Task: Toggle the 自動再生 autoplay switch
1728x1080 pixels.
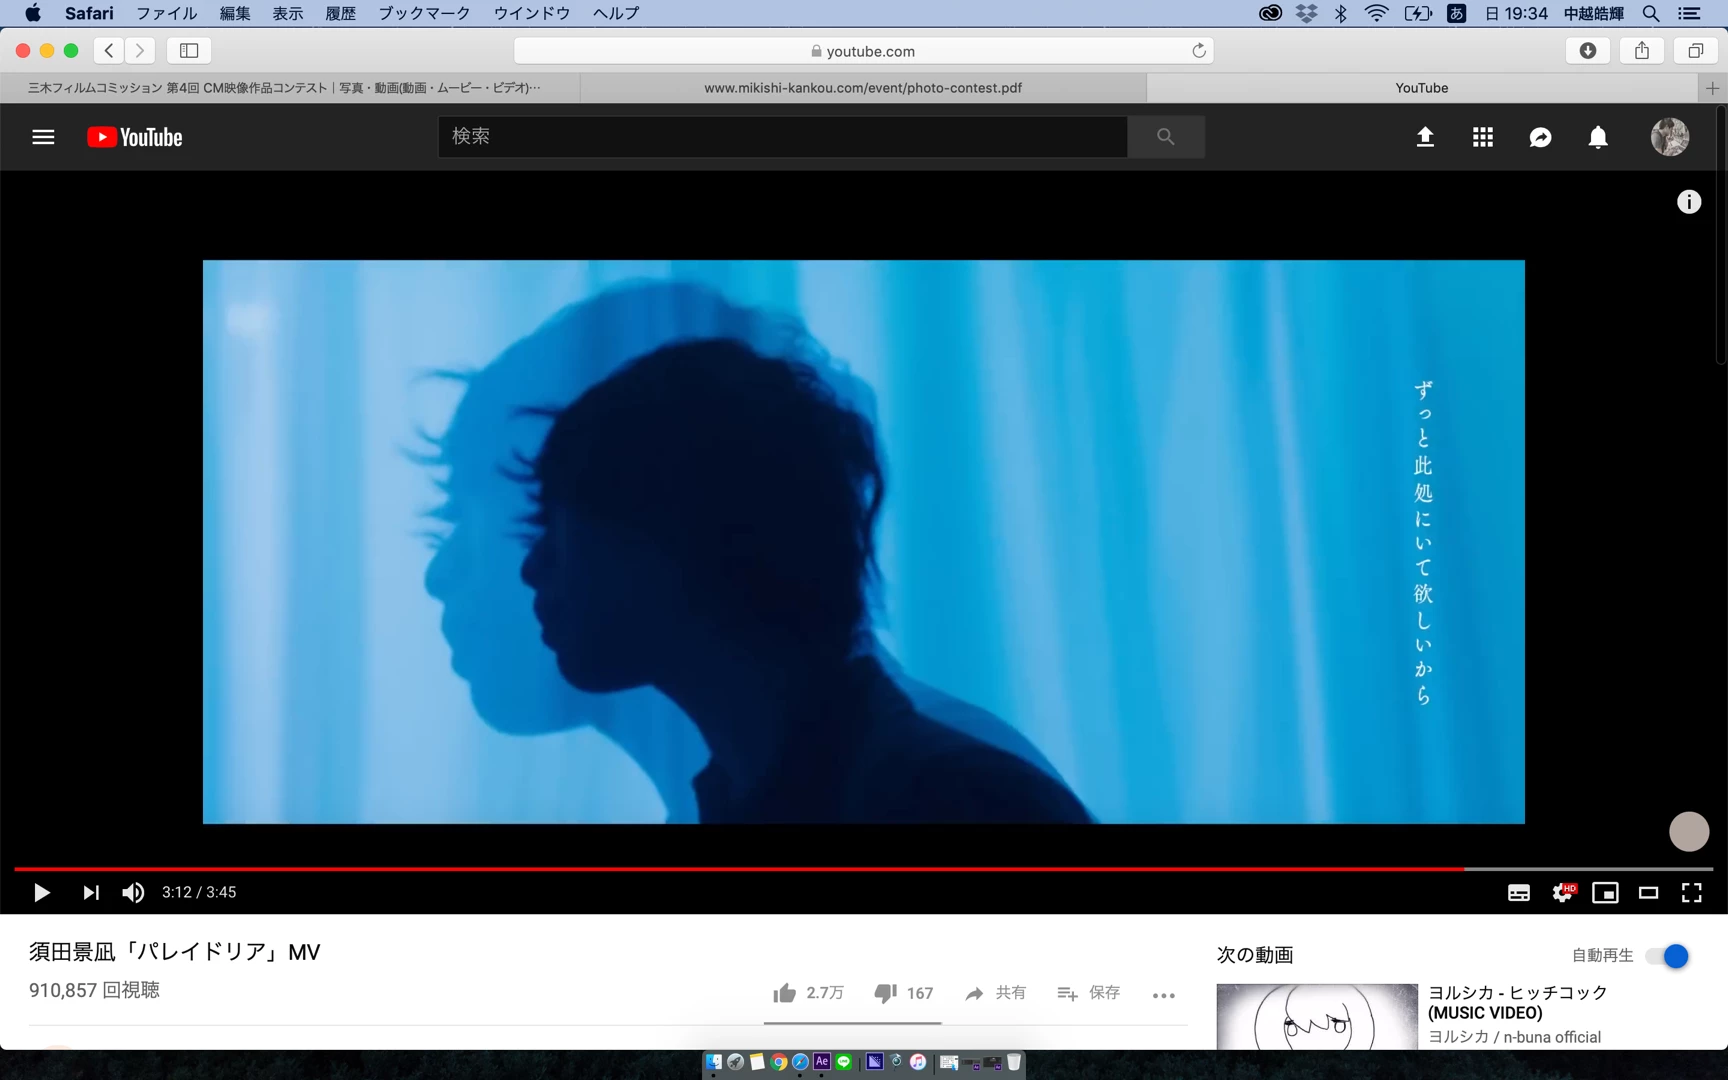Action: [1668, 956]
